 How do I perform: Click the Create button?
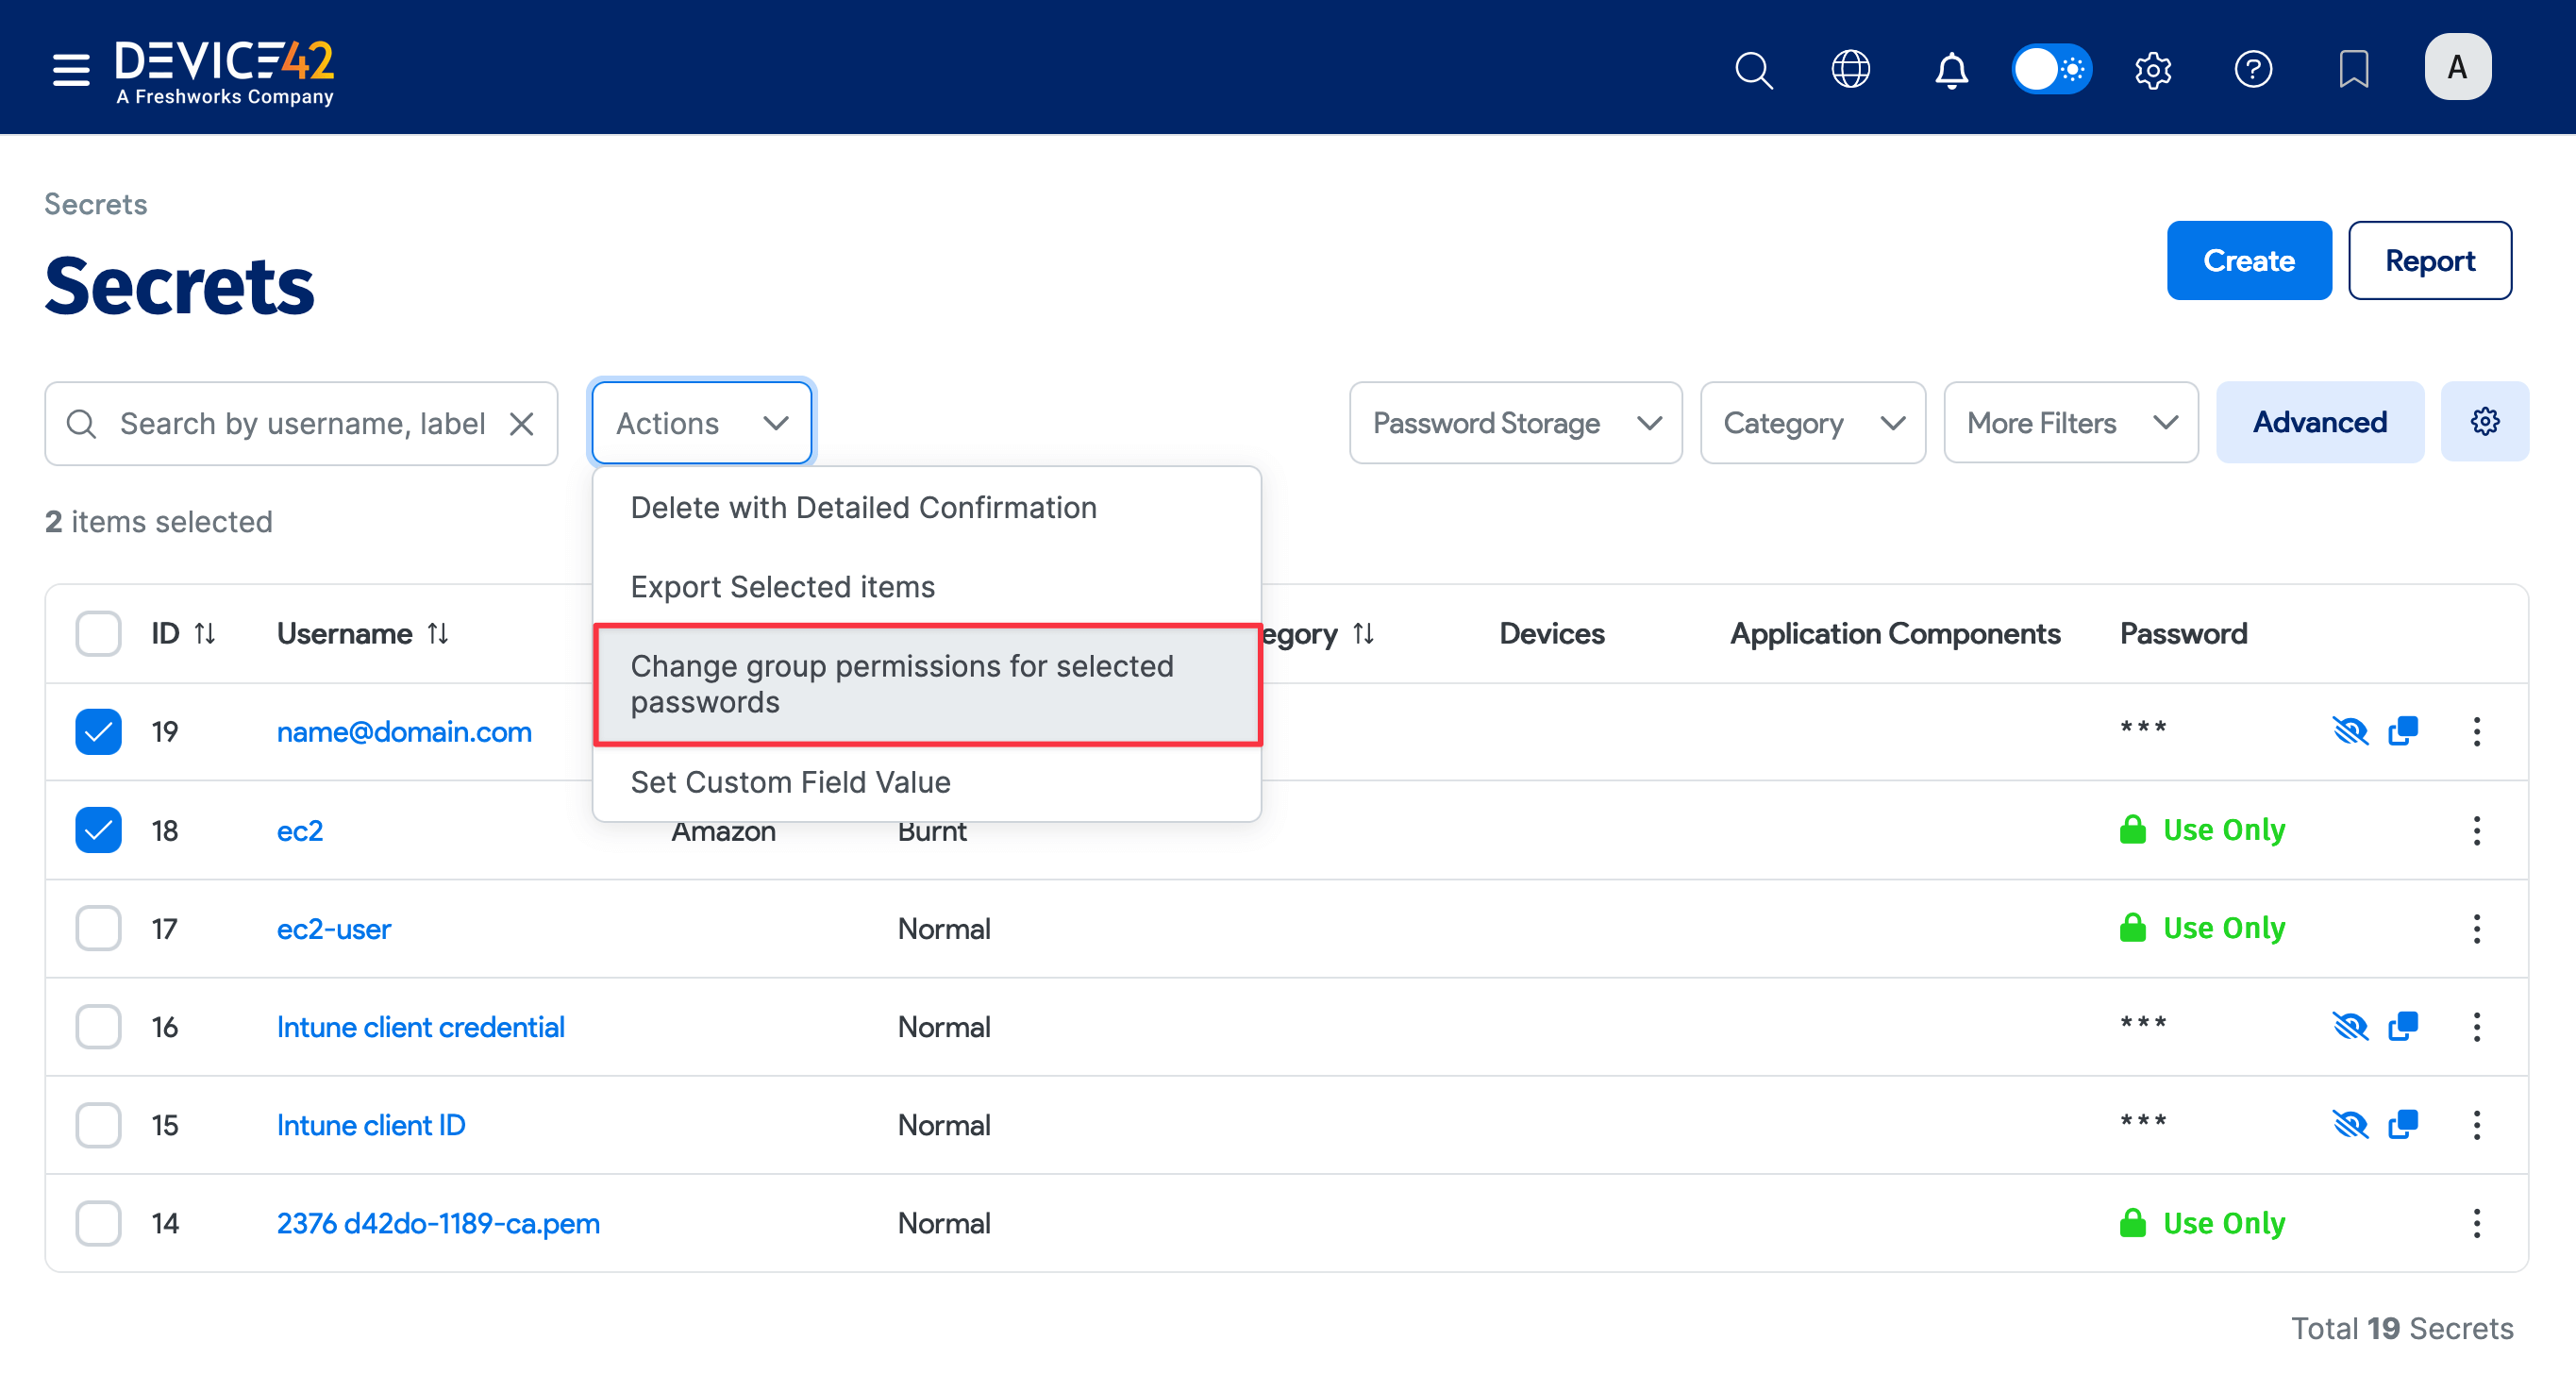coord(2248,260)
